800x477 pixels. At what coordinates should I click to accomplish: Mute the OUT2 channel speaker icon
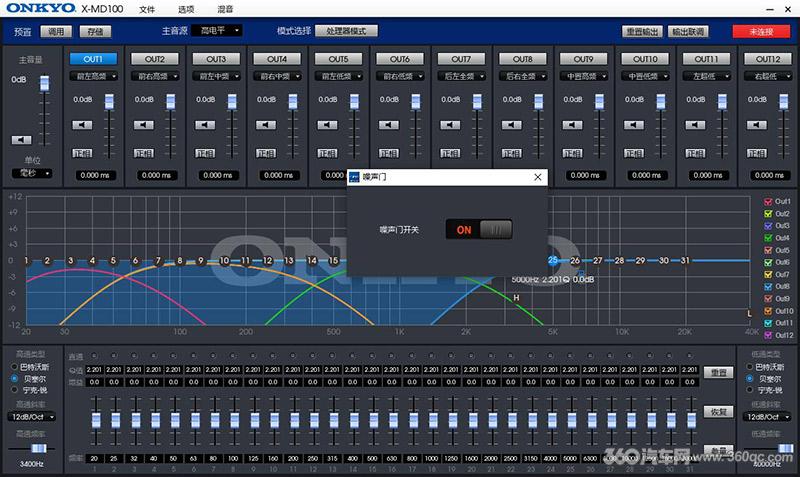pos(143,125)
